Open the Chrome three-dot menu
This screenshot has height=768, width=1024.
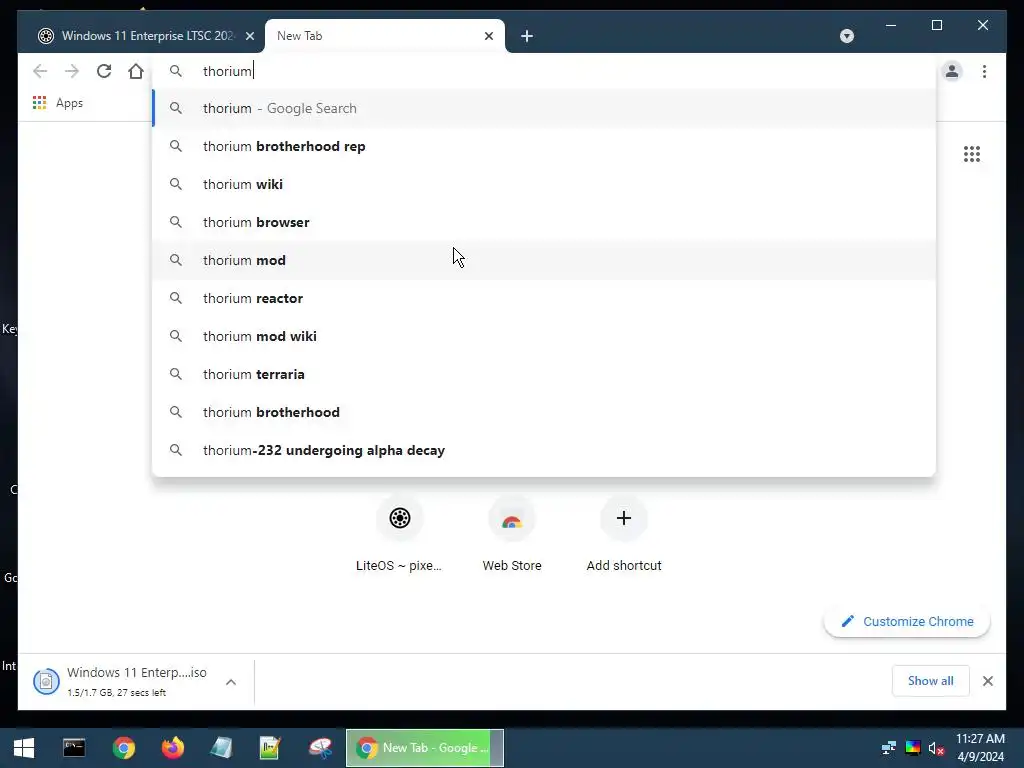pyautogui.click(x=984, y=71)
